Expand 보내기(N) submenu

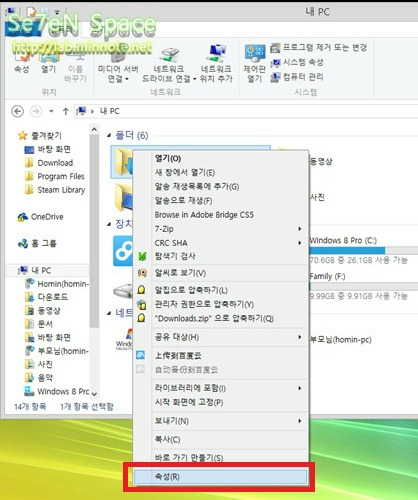pyautogui.click(x=220, y=421)
